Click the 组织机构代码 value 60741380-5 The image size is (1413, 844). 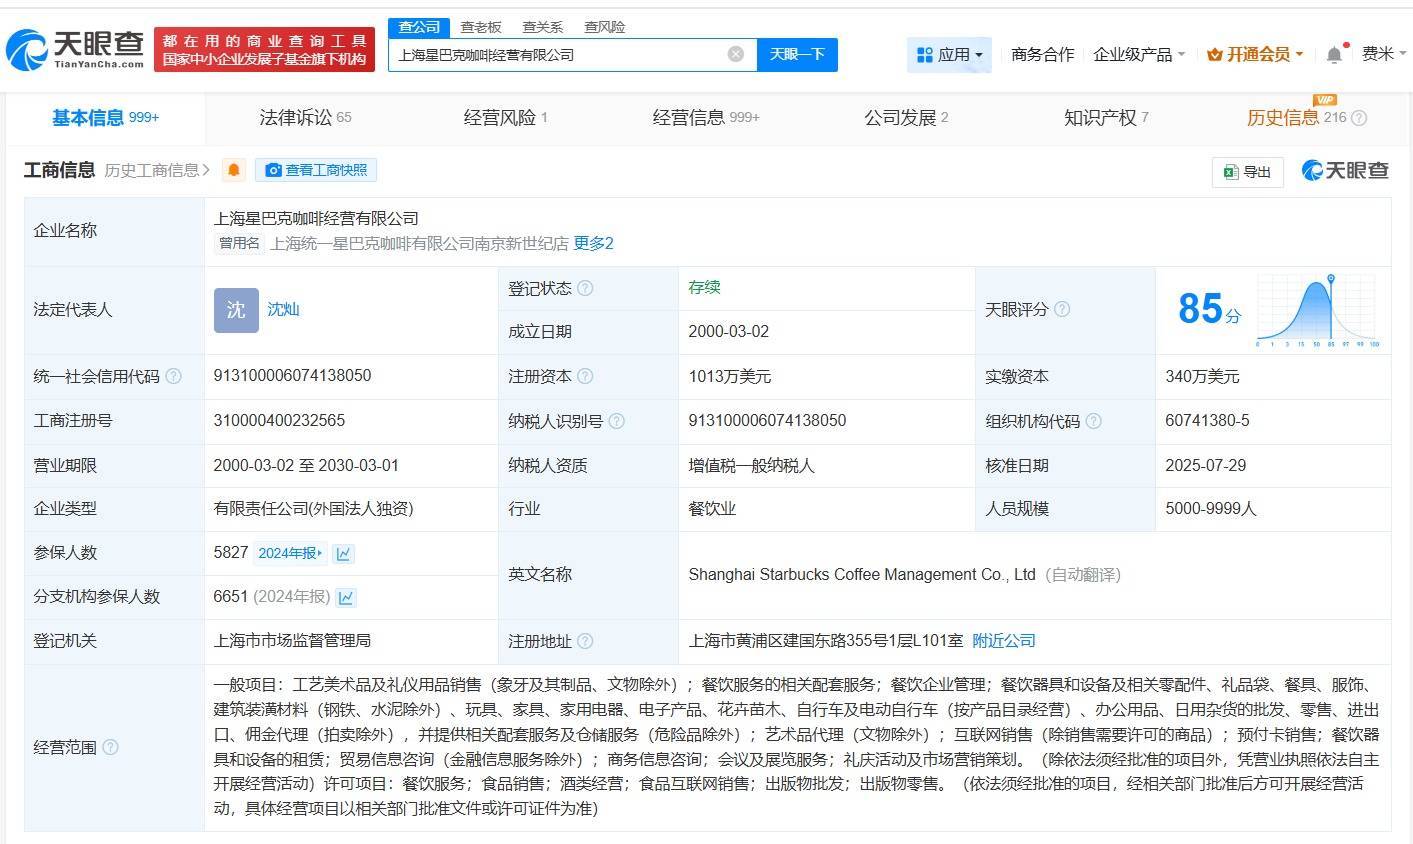coord(1207,421)
